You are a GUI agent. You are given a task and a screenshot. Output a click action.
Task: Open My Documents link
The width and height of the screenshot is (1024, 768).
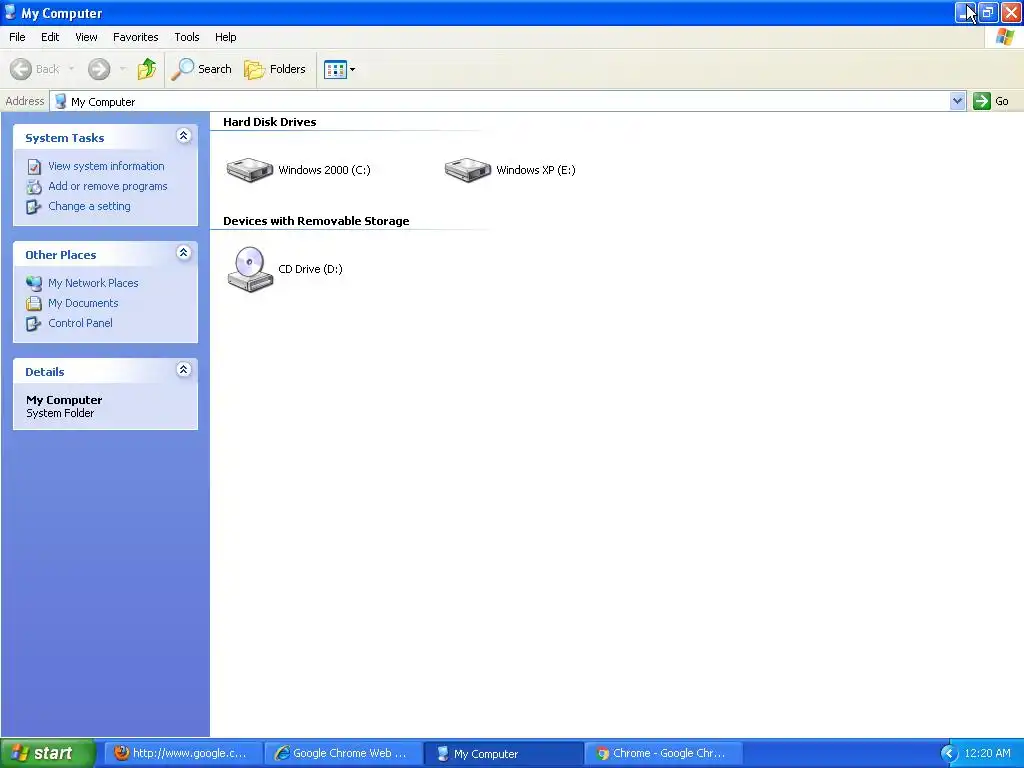pyautogui.click(x=83, y=303)
